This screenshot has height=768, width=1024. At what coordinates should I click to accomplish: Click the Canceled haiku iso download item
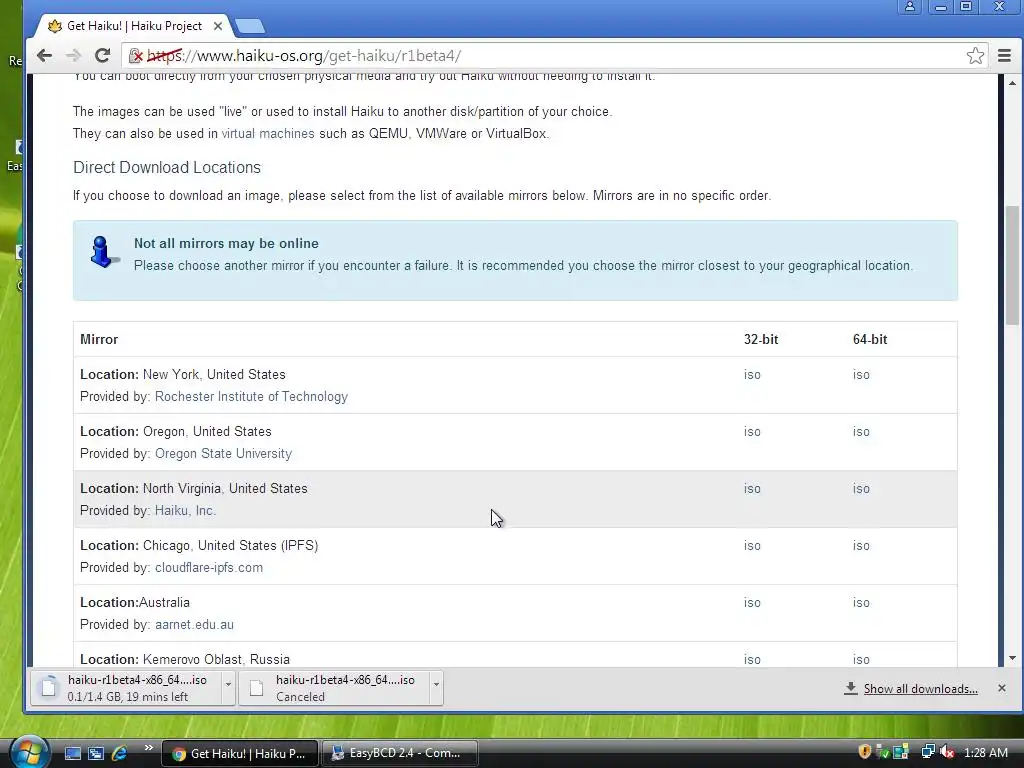coord(334,688)
